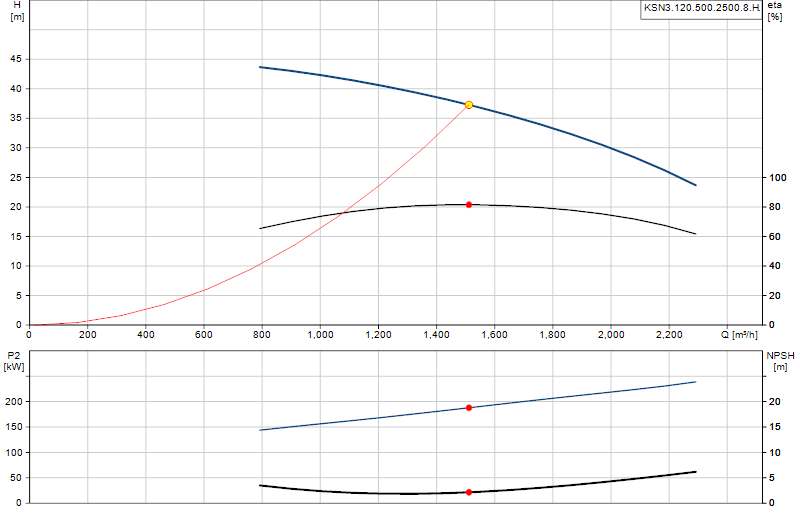This screenshot has height=520, width=800.
Task: Click the 15 tick on the NPSH axis
Action: tap(774, 427)
